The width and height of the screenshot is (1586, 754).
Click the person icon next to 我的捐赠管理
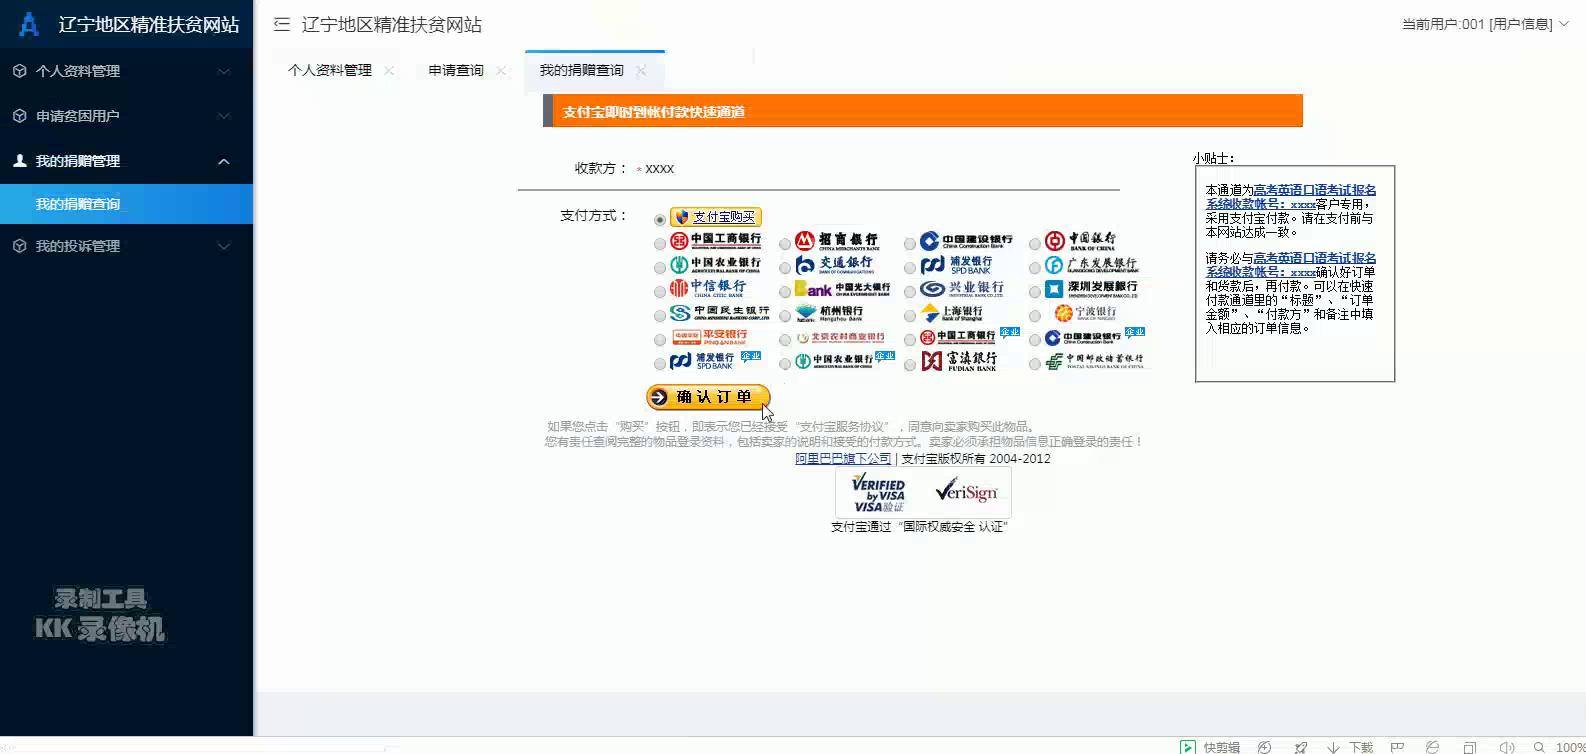coord(19,160)
